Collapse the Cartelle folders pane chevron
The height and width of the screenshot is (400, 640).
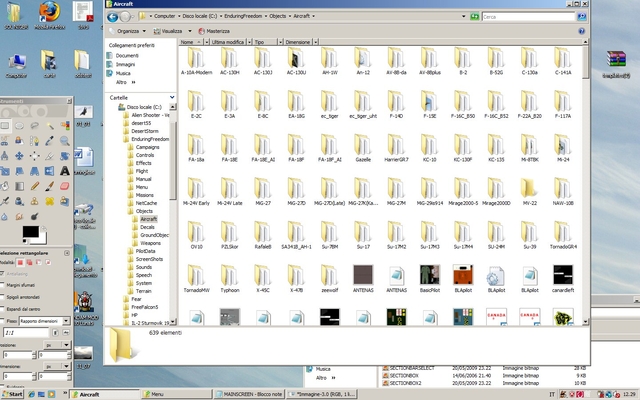172,97
